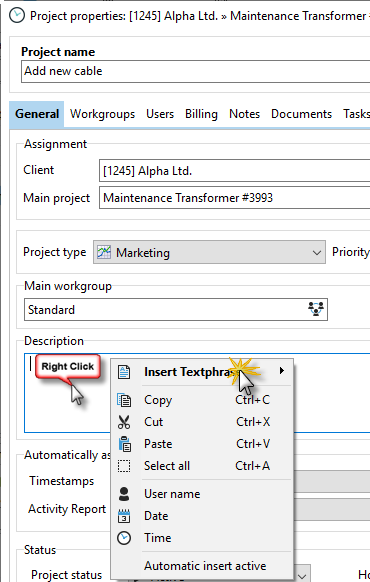Expand the Insert Textphrase submenu arrow
370x582 pixels.
point(282,370)
